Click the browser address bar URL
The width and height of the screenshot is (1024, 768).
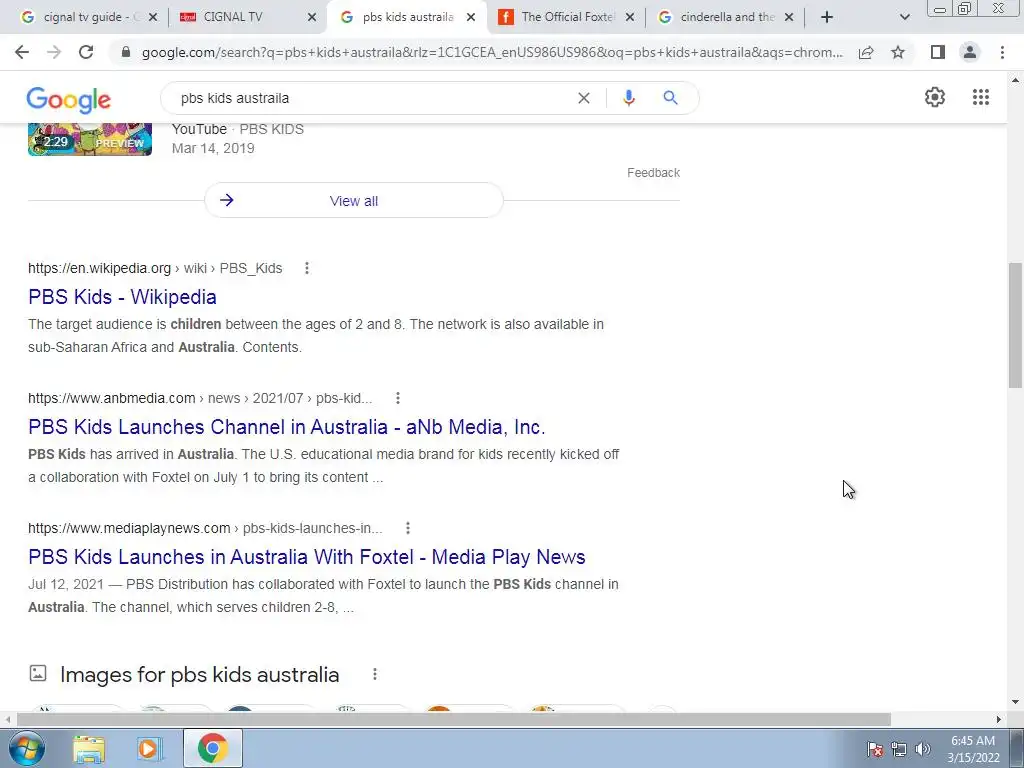(x=492, y=52)
